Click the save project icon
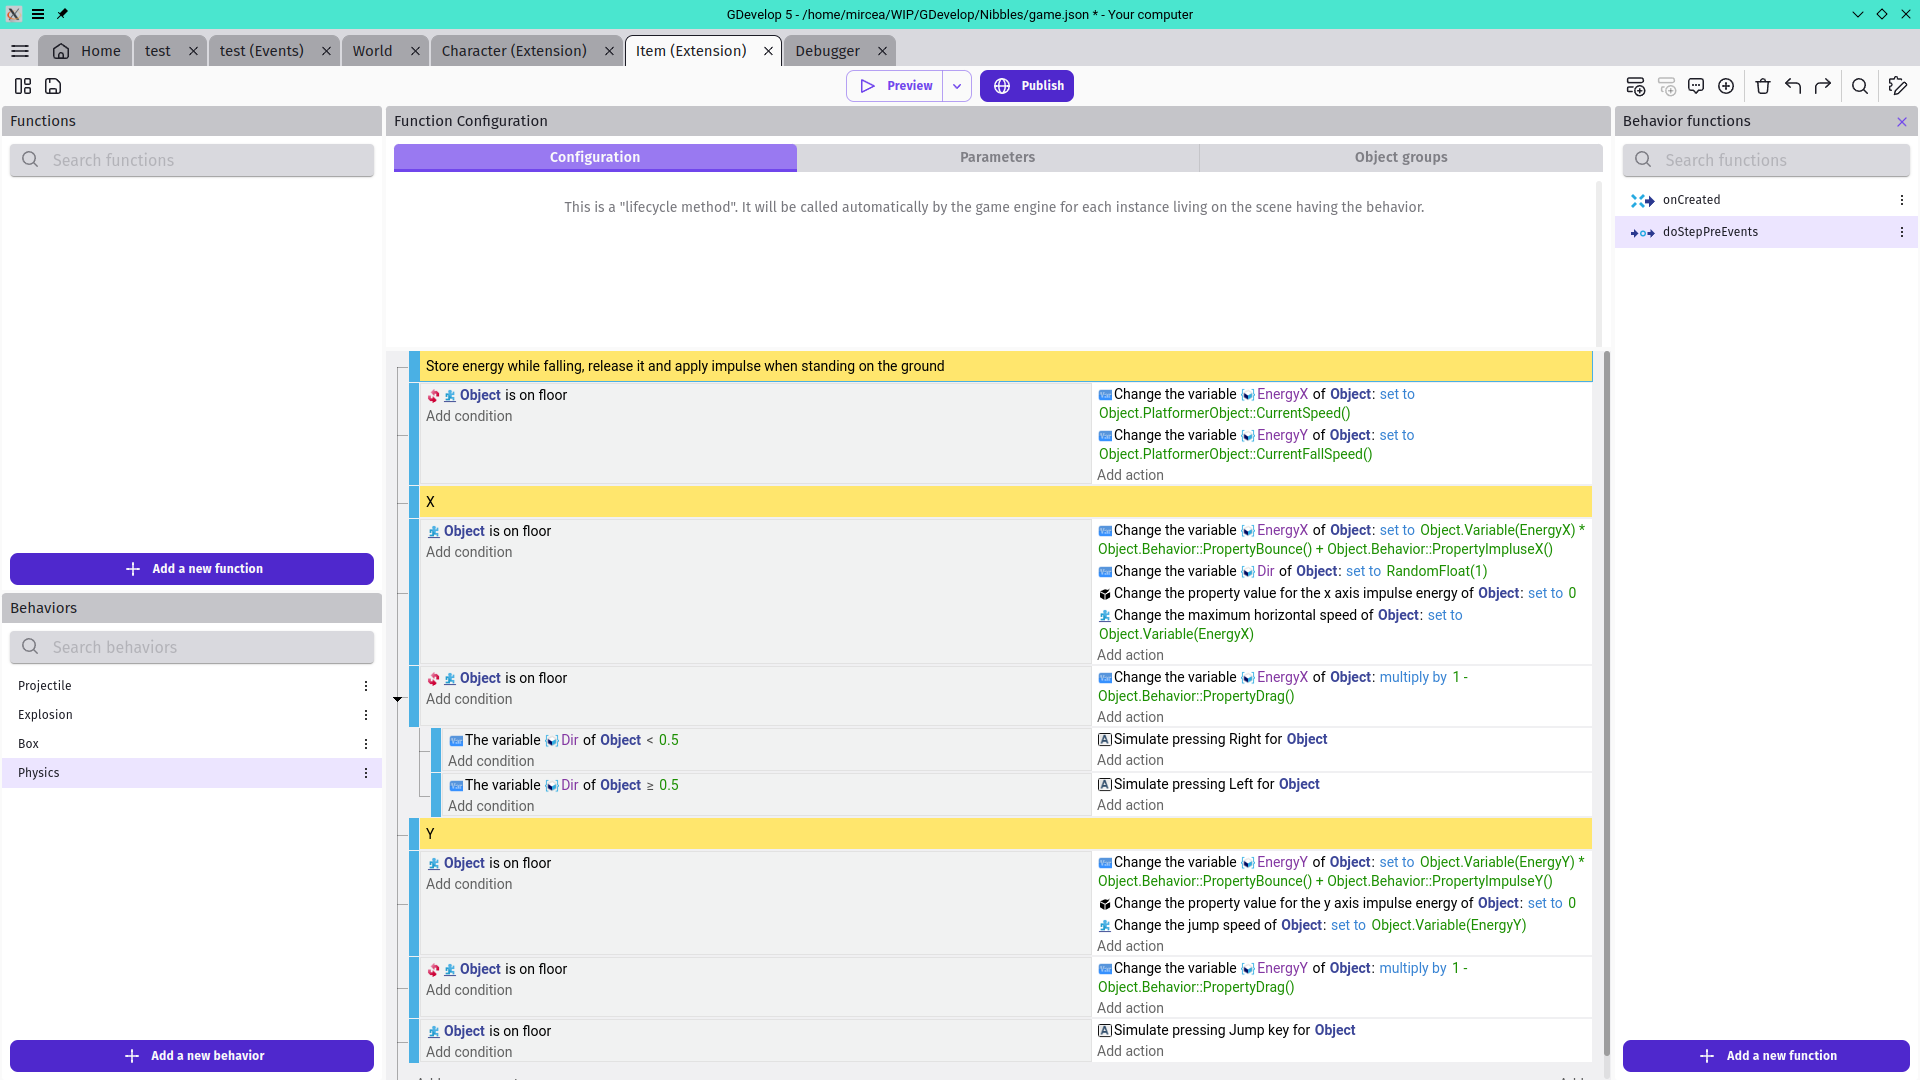 pos(53,86)
